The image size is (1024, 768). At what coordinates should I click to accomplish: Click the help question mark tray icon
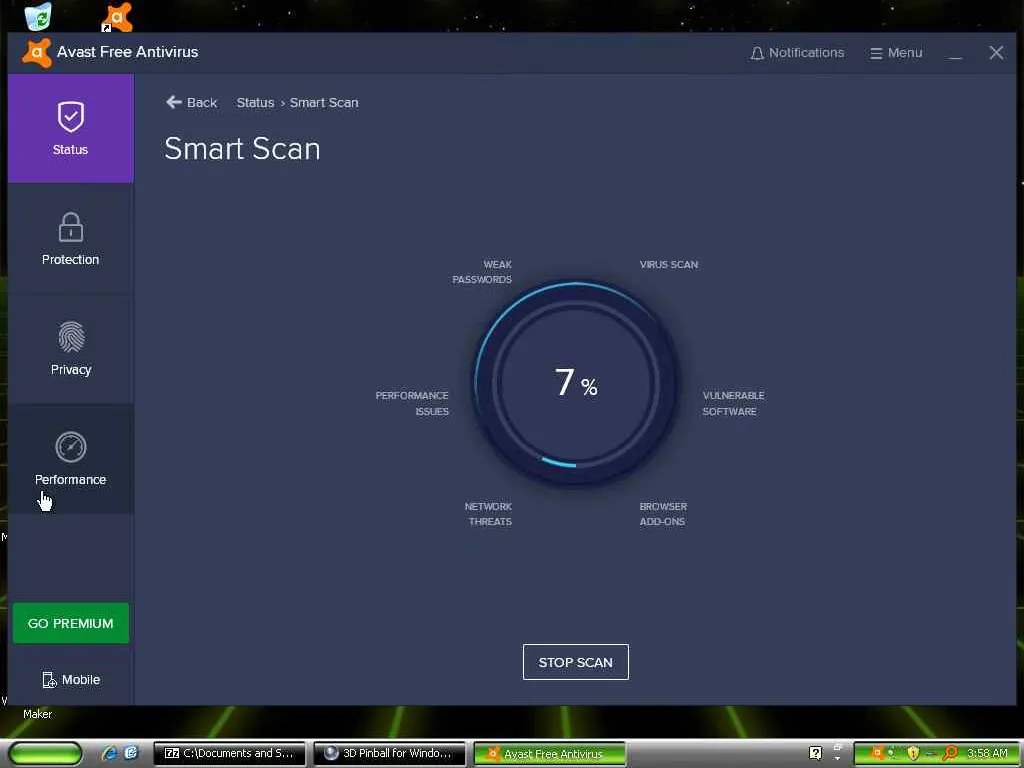pos(815,753)
